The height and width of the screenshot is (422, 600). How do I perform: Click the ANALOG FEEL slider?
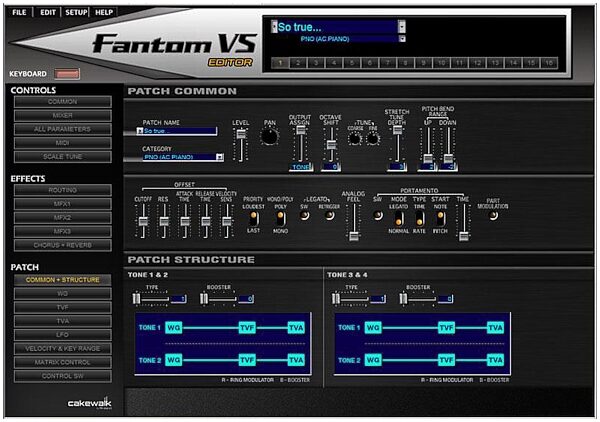pos(354,236)
